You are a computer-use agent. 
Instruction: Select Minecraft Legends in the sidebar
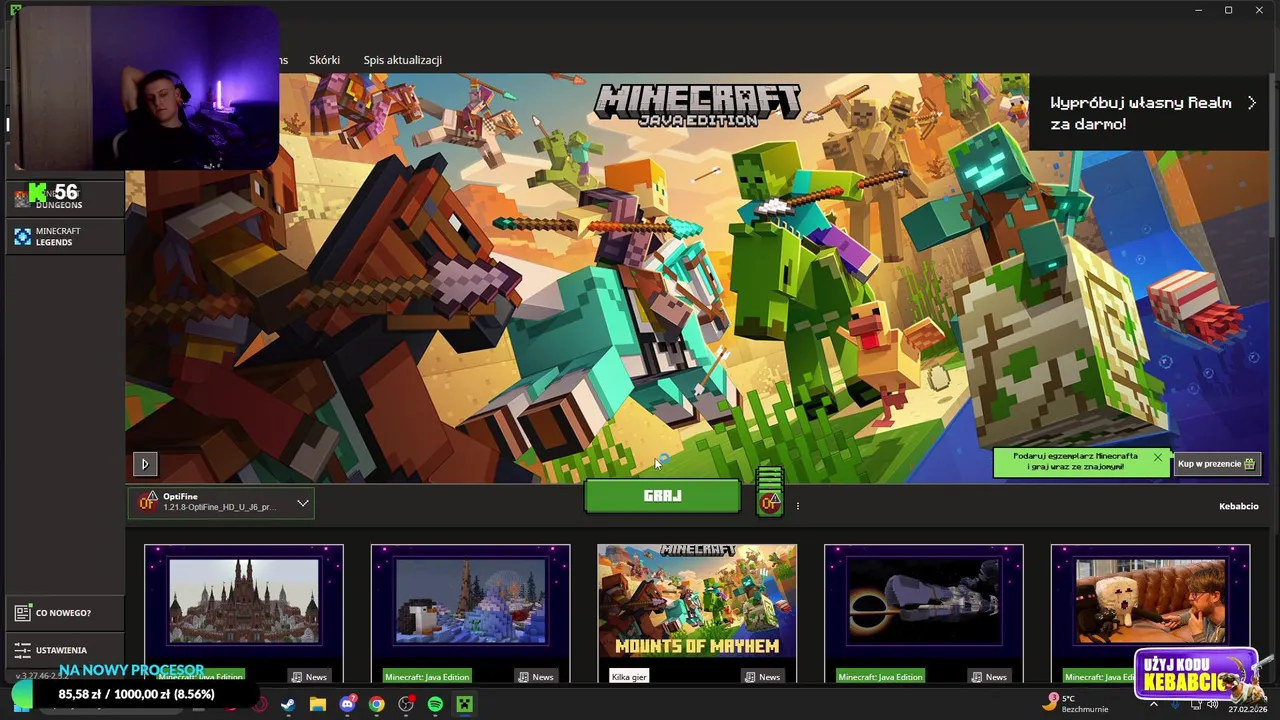[66, 237]
